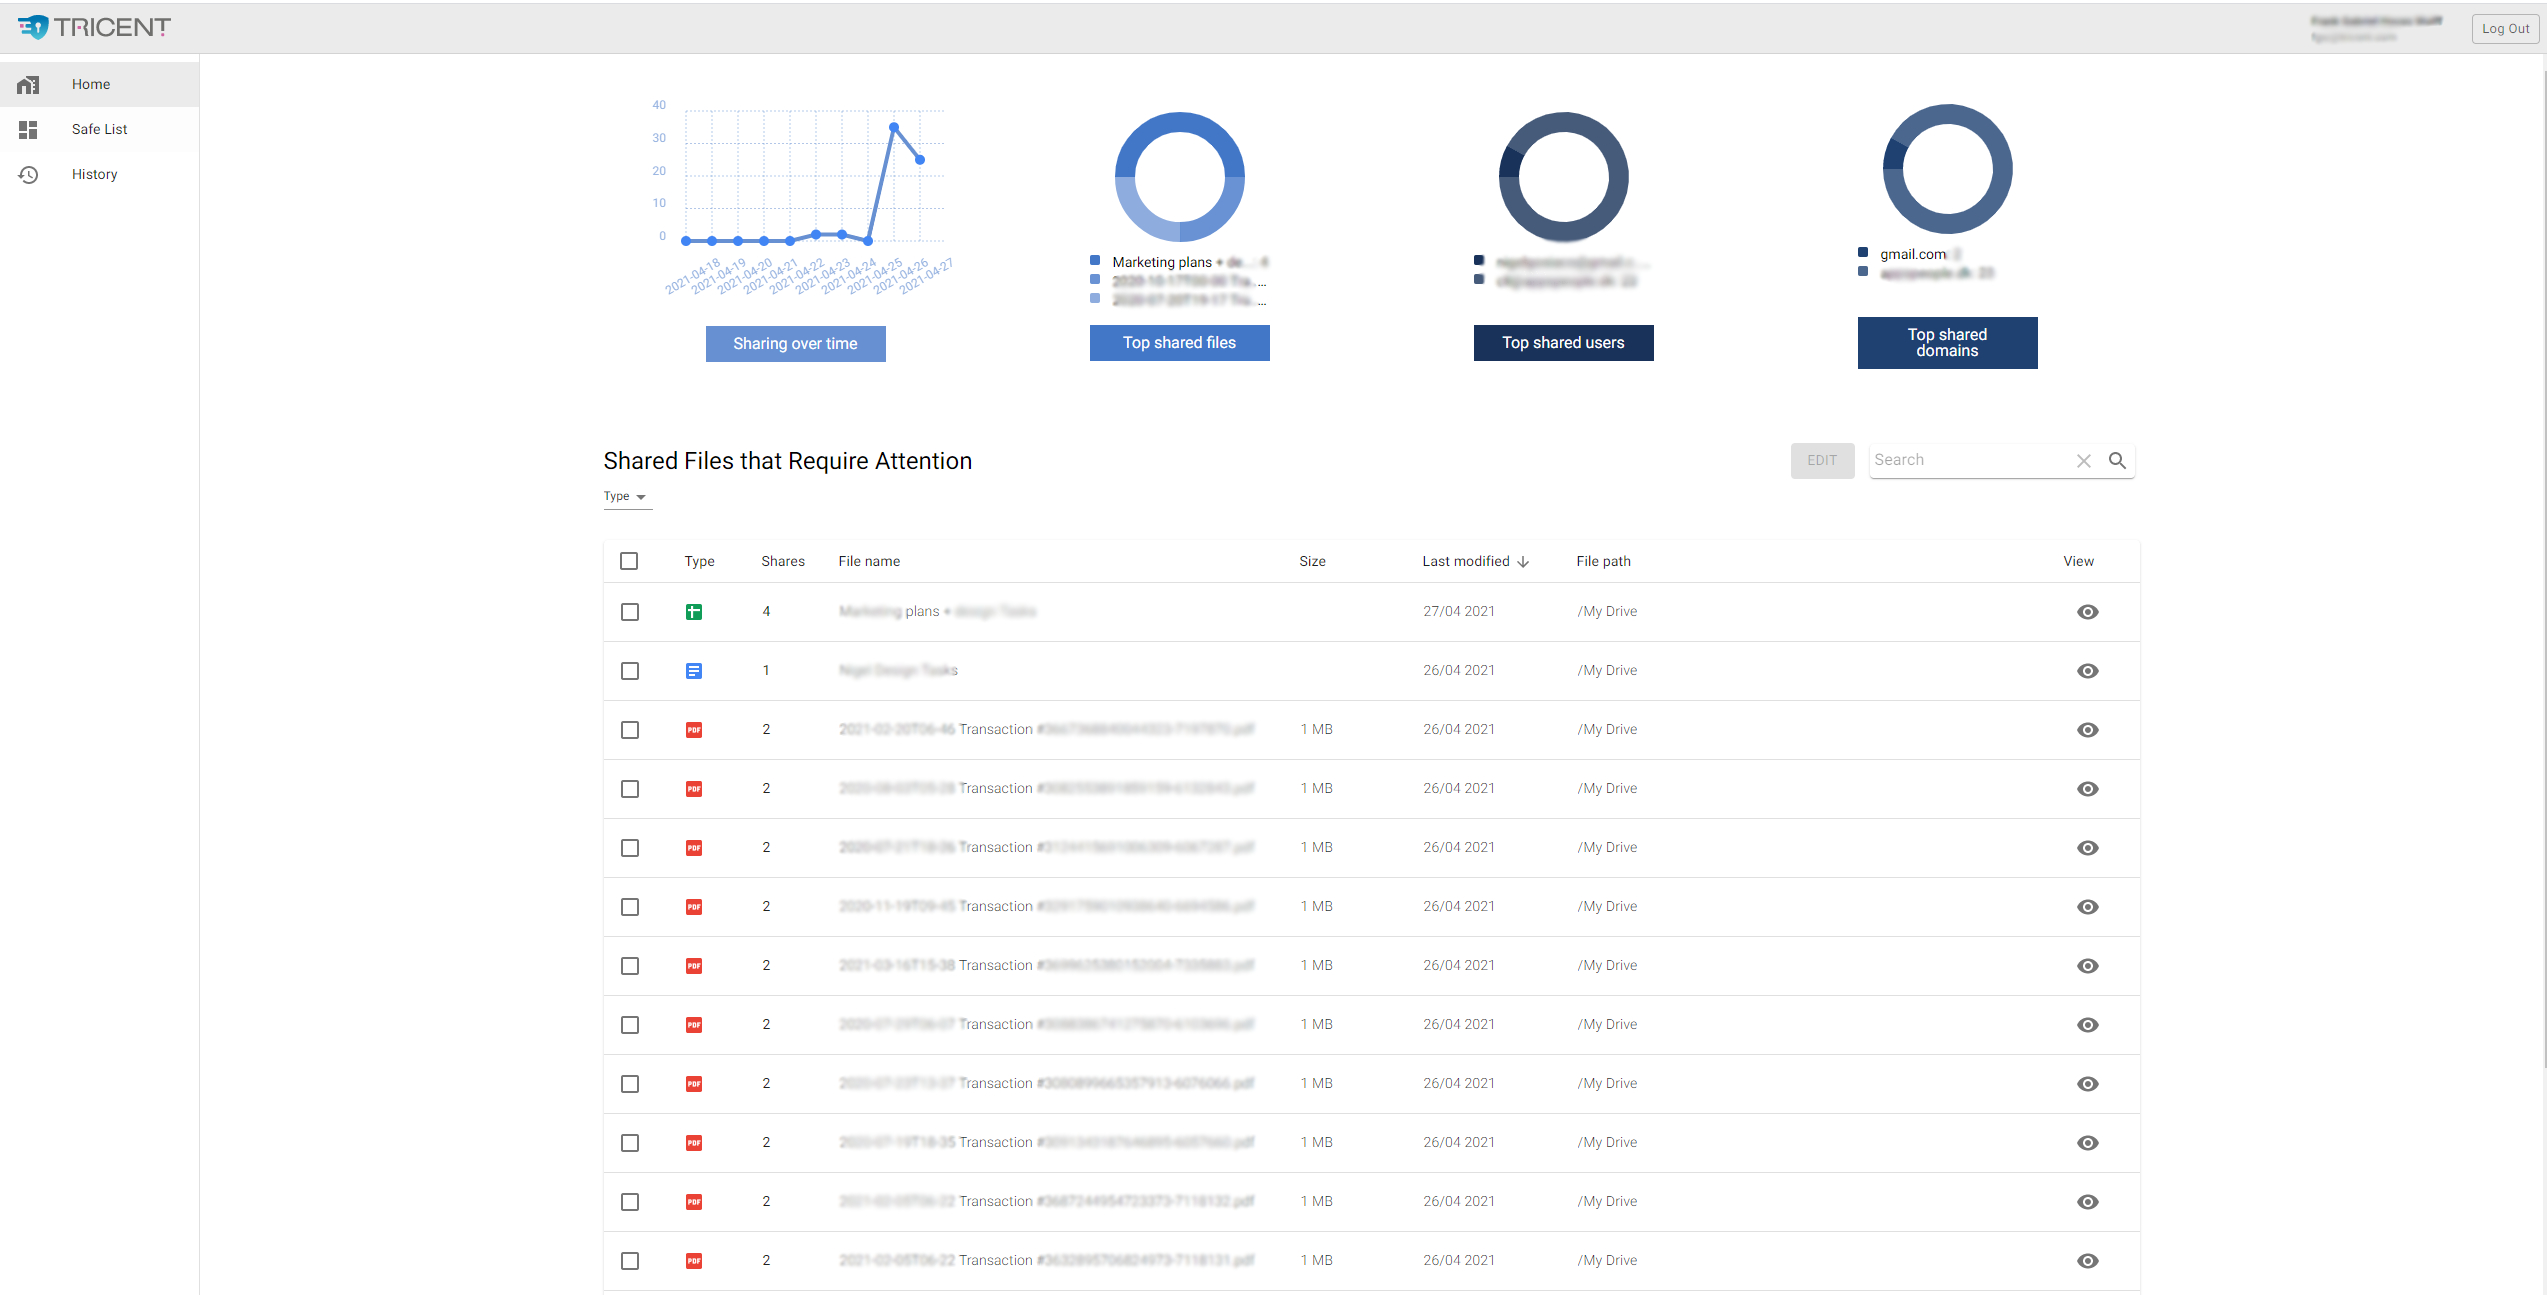Open the Type filter dropdown
2547x1295 pixels.
[x=626, y=497]
